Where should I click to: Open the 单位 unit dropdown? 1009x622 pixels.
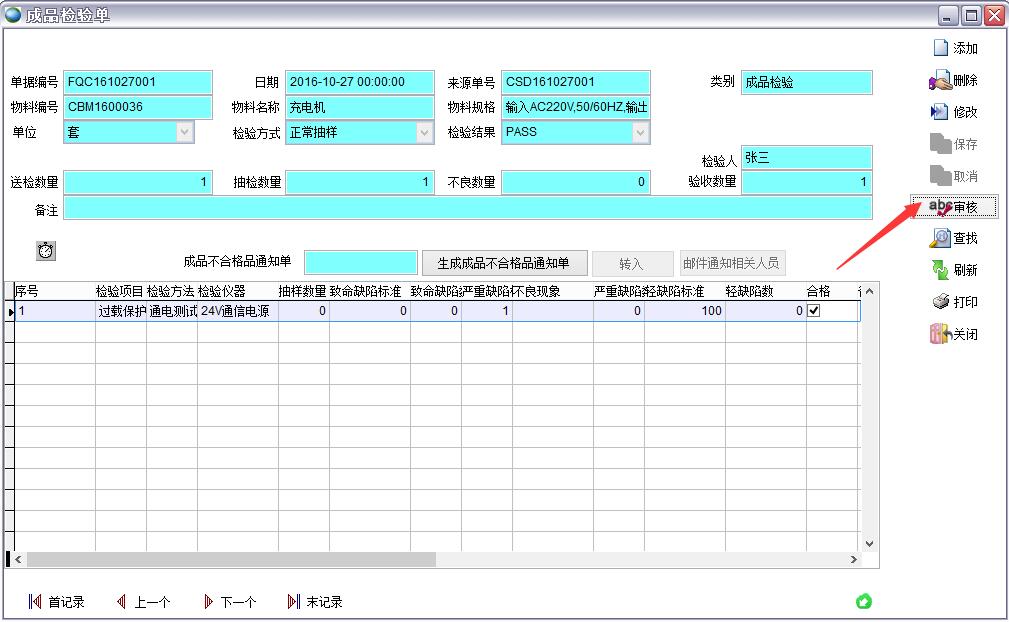tap(186, 131)
